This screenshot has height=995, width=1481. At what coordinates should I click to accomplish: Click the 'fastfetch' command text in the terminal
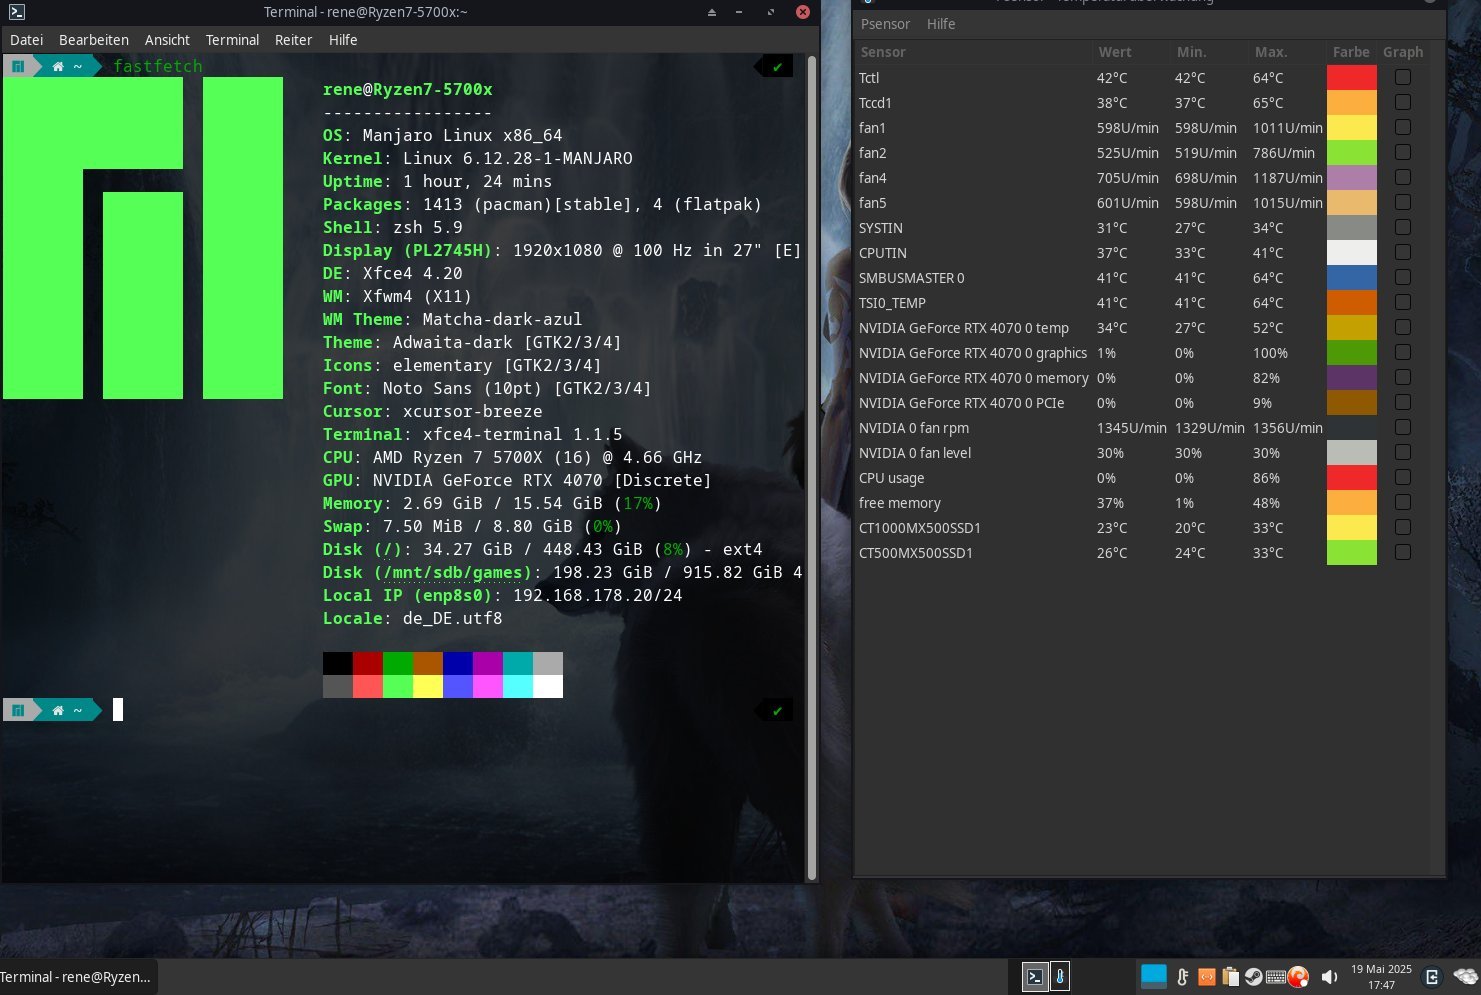(x=158, y=66)
